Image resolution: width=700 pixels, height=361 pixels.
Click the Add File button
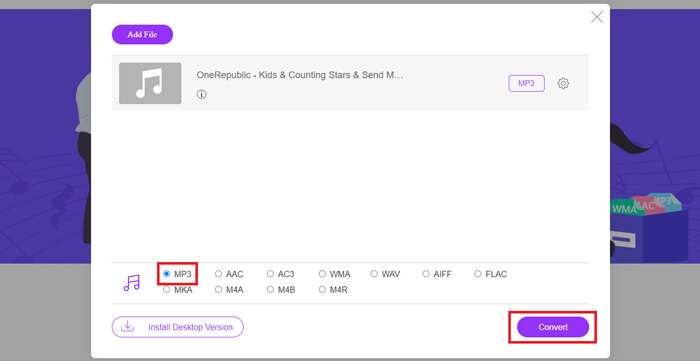coord(142,34)
